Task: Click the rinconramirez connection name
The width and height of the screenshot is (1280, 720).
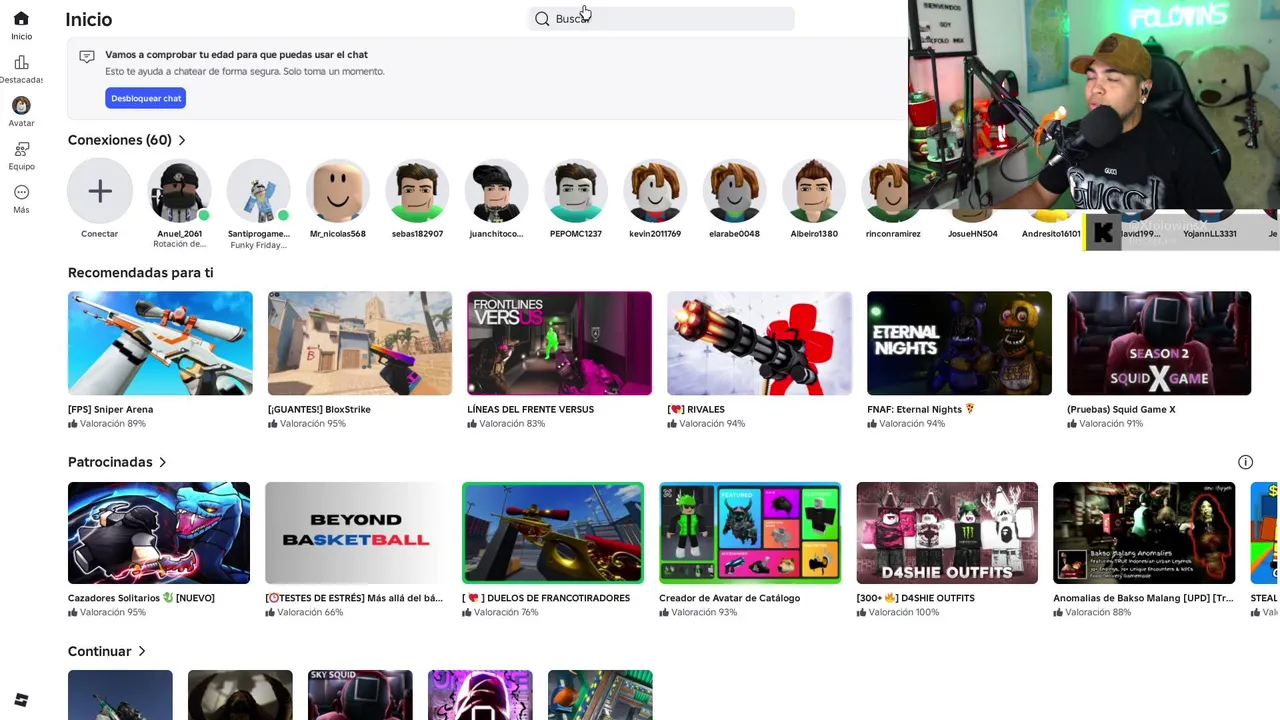Action: (x=893, y=234)
